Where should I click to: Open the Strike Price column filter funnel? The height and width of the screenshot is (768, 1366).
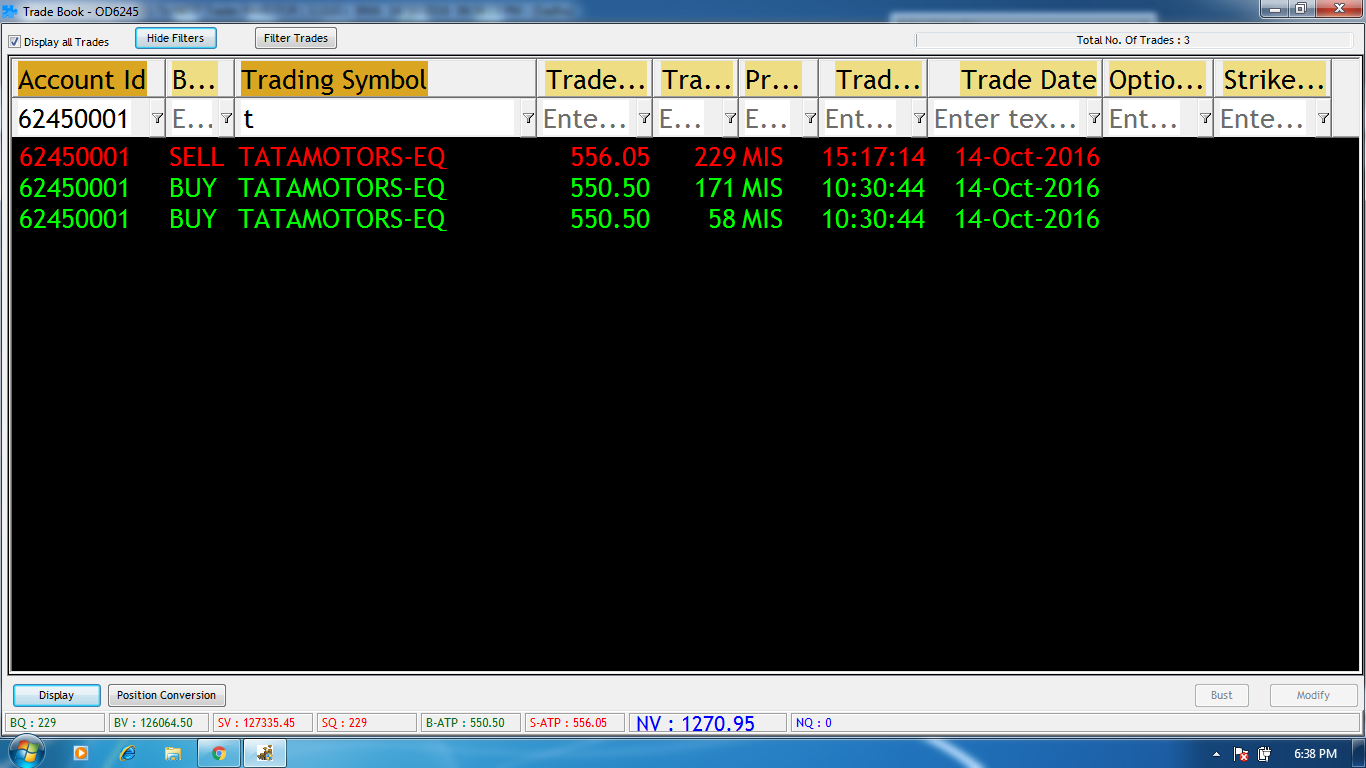pos(1323,118)
